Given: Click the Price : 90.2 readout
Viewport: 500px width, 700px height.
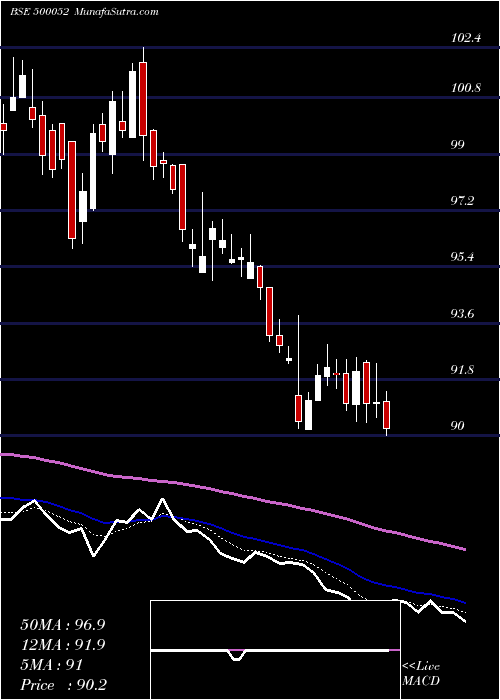Looking at the screenshot, I should [64, 685].
